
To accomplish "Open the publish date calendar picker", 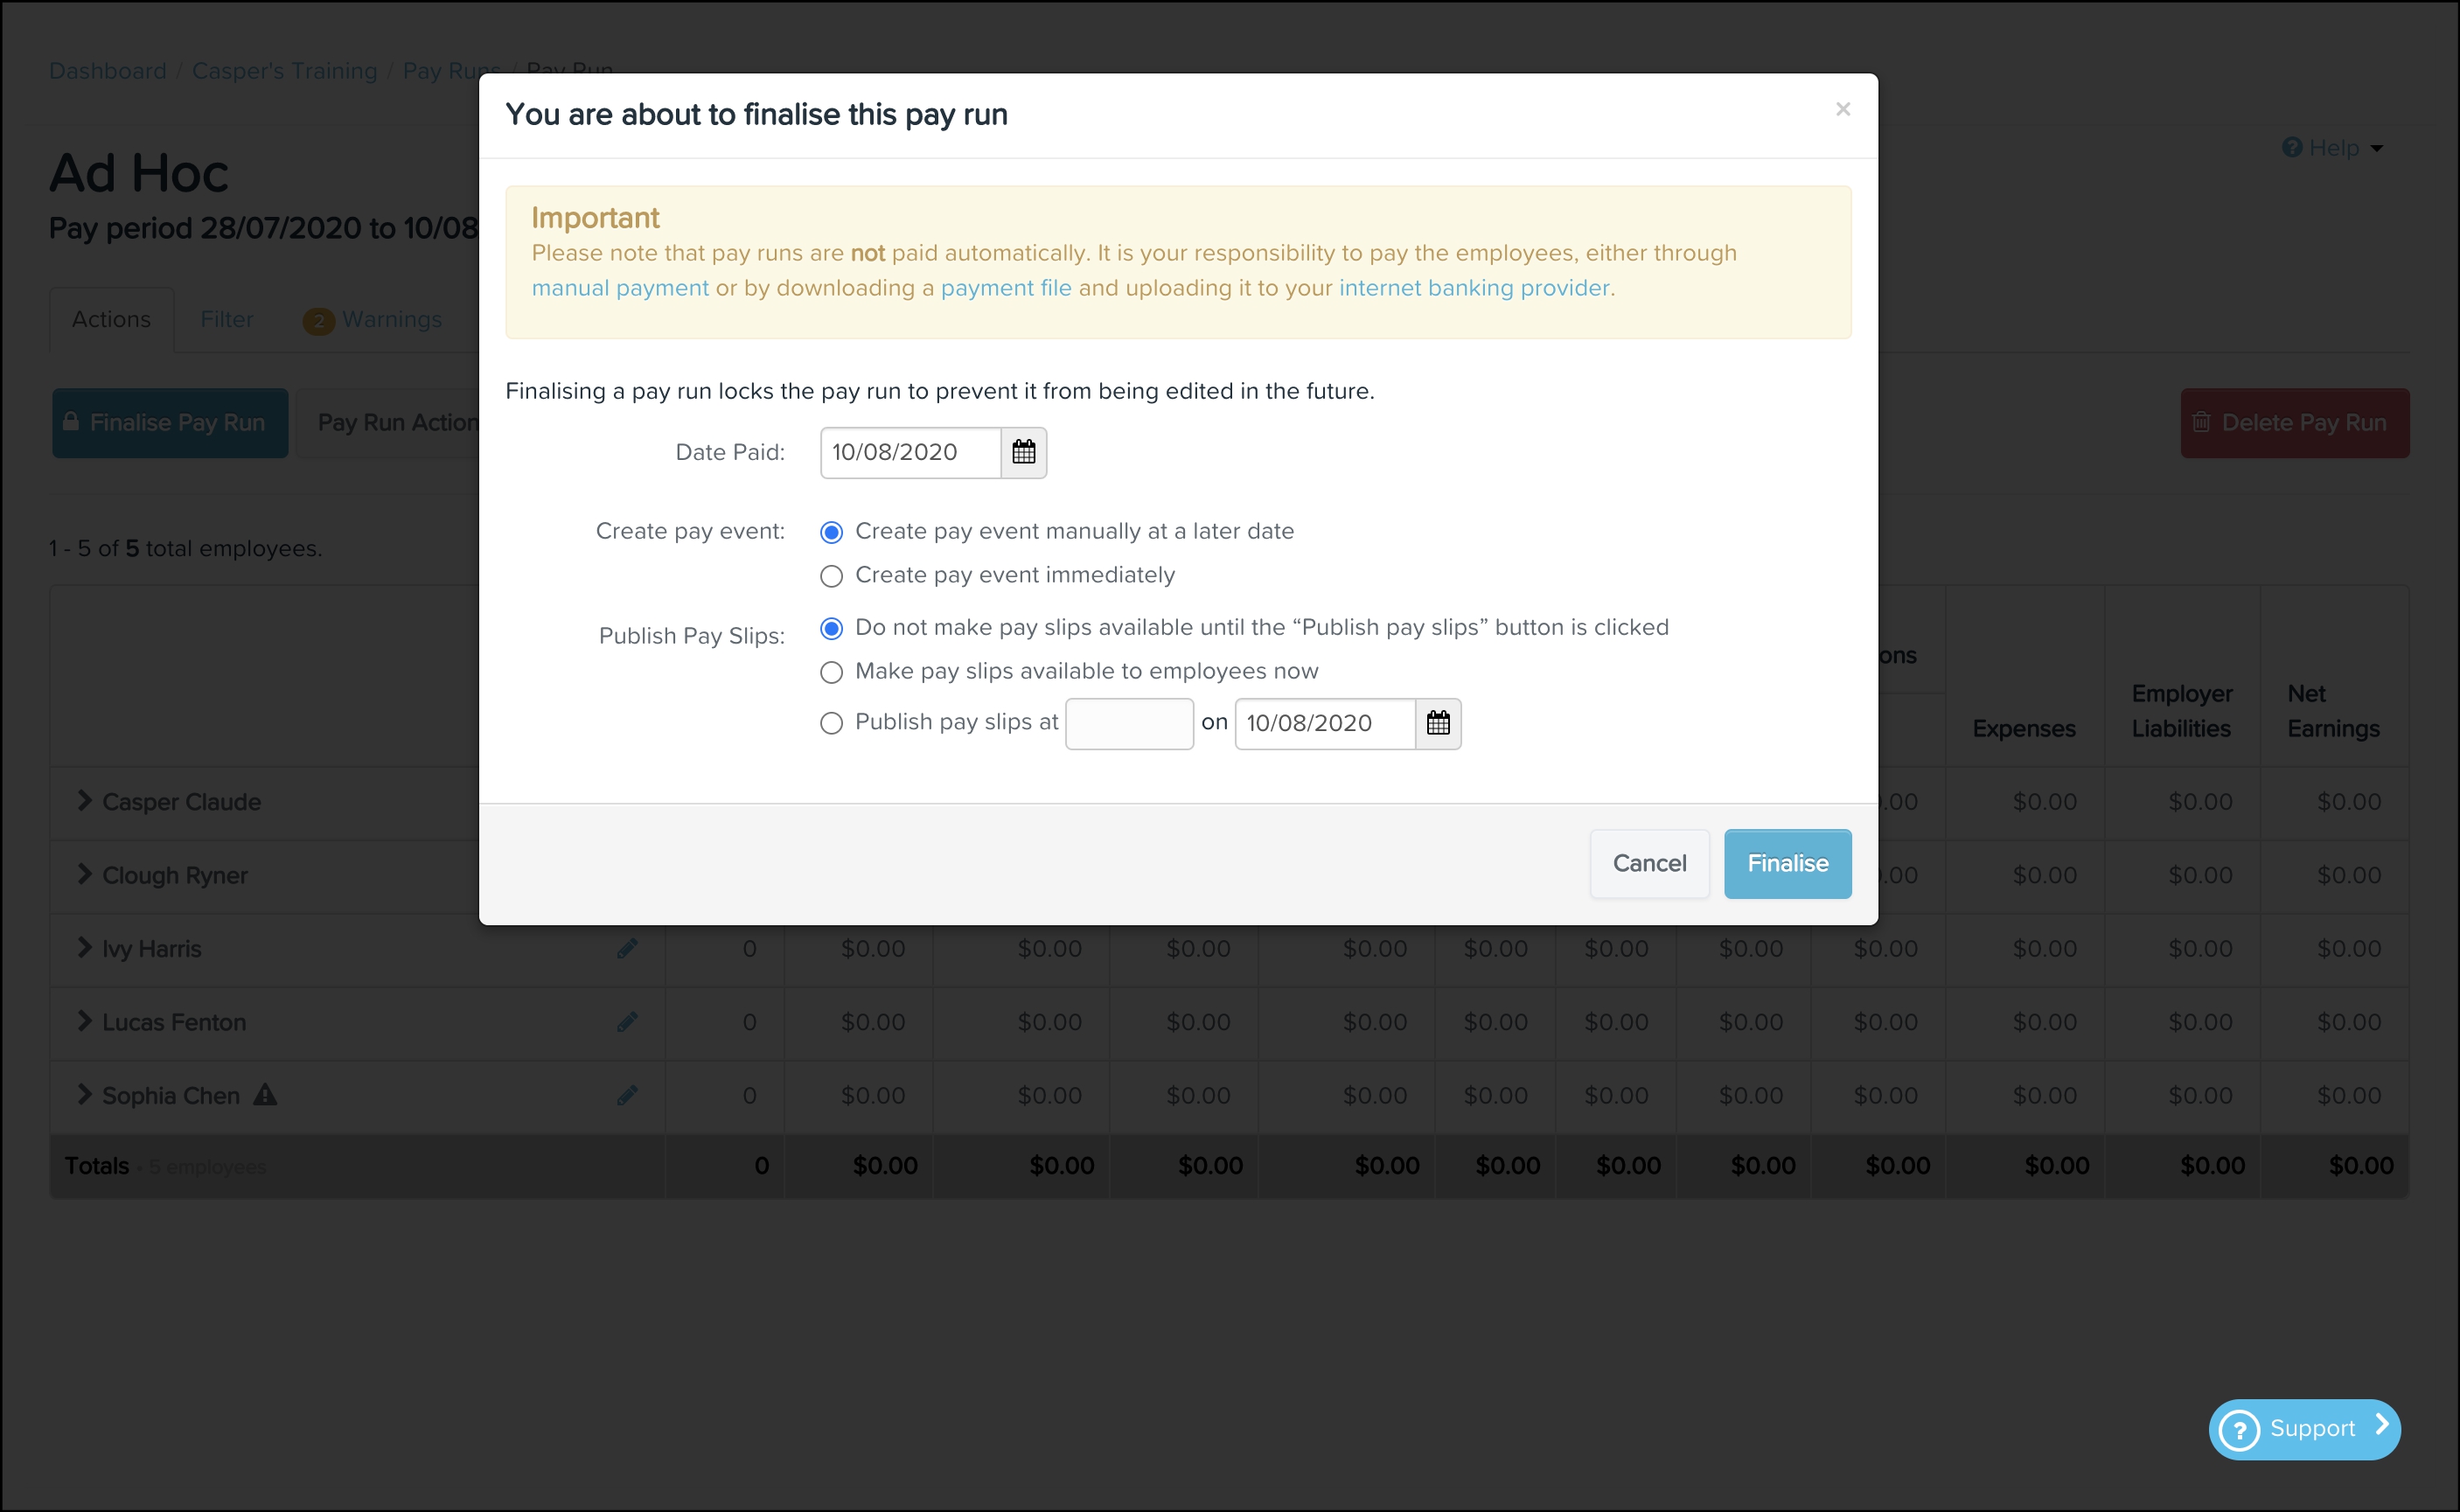I will (x=1438, y=723).
